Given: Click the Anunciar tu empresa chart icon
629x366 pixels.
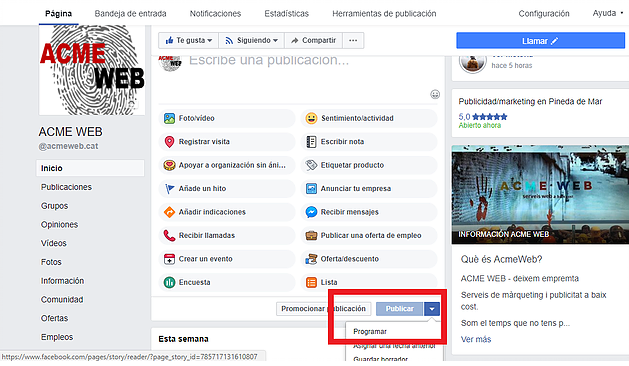Looking at the screenshot, I should [x=311, y=189].
